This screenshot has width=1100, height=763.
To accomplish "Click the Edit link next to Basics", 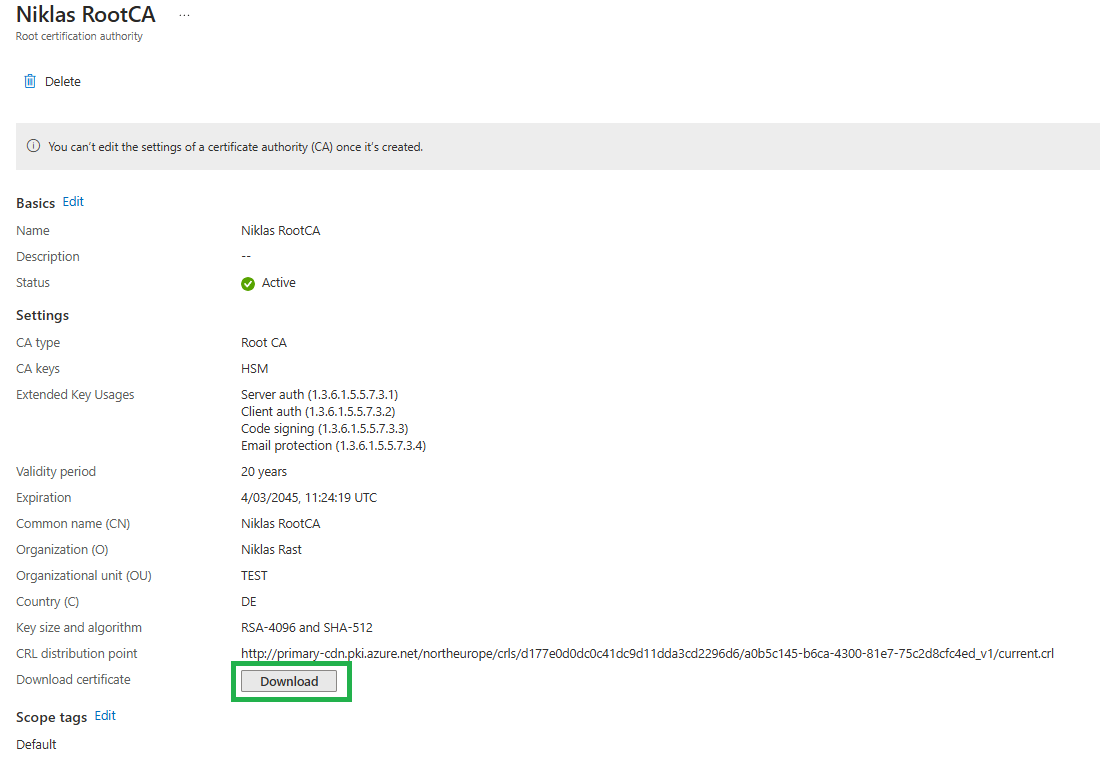I will (x=73, y=202).
